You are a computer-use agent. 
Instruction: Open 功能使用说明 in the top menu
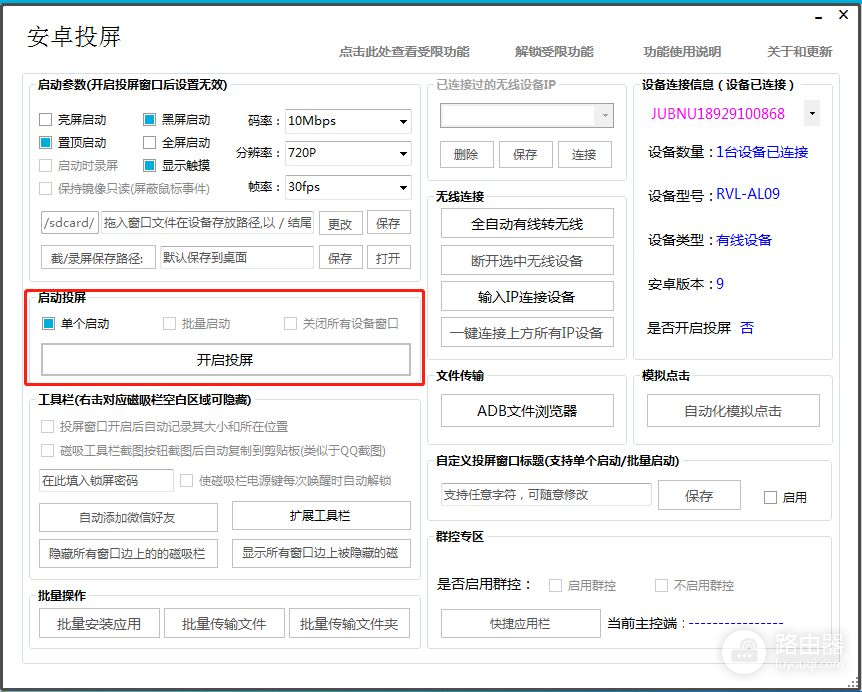(x=682, y=52)
